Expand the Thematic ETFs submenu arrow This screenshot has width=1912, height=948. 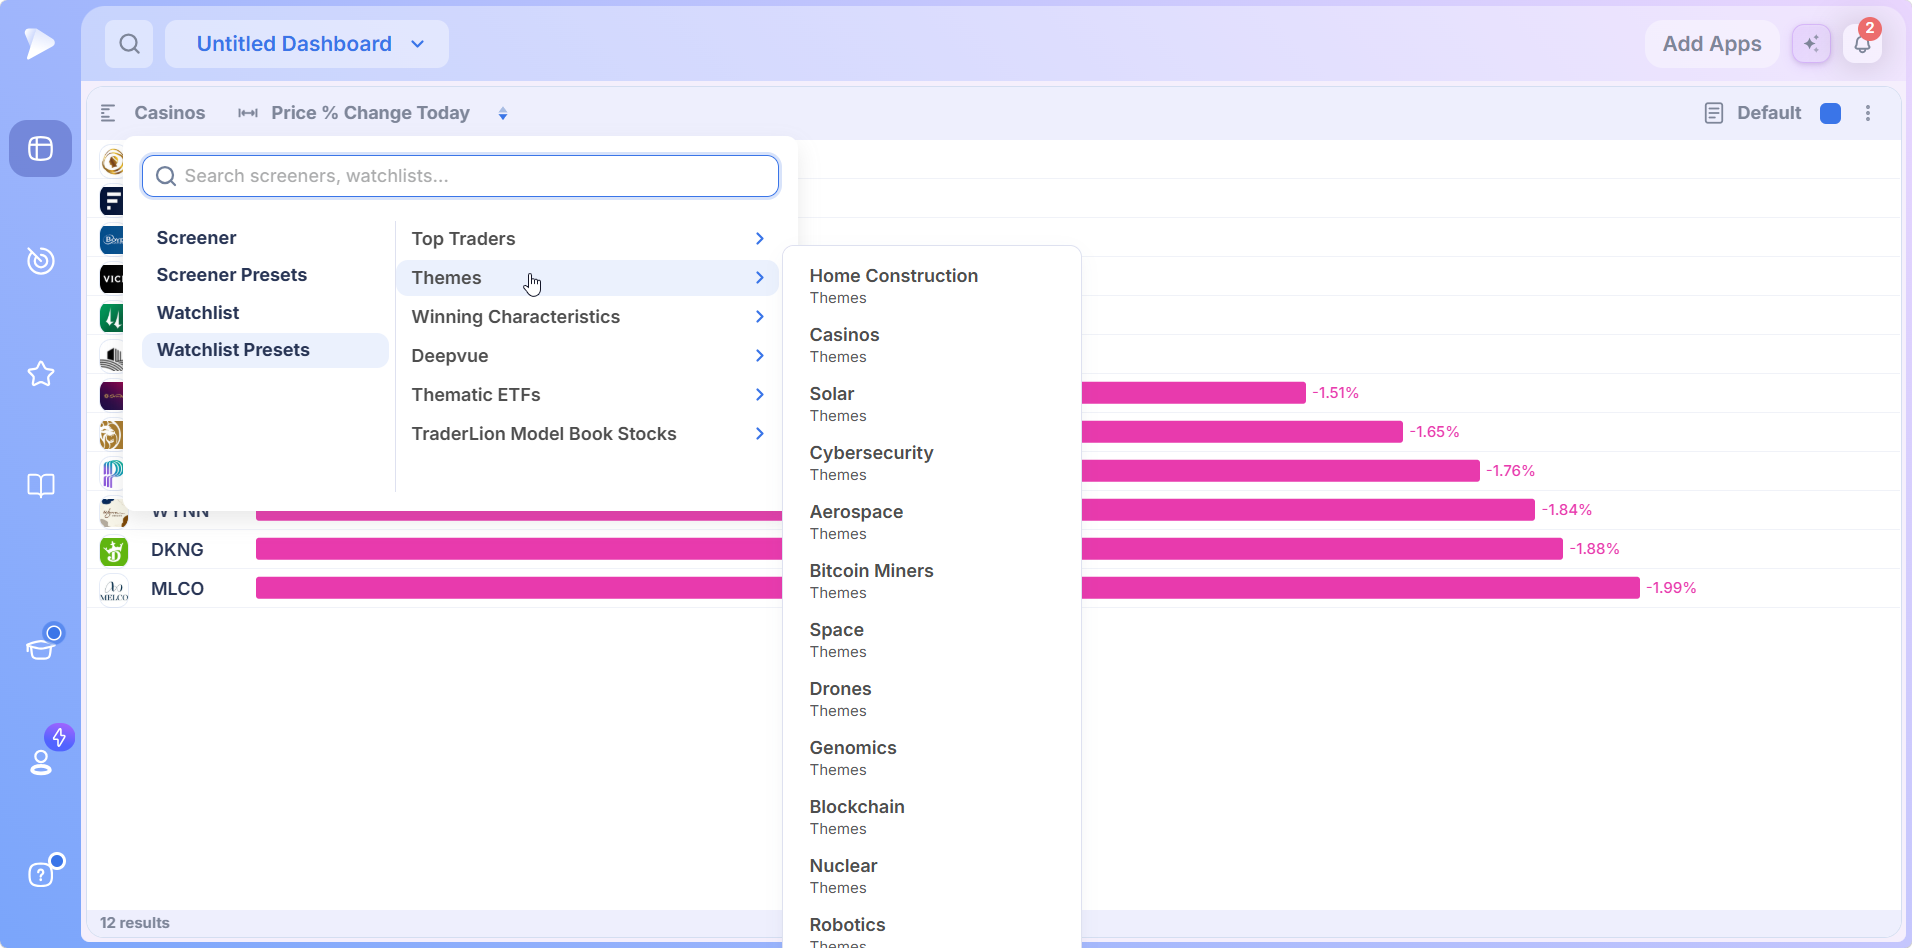[760, 395]
